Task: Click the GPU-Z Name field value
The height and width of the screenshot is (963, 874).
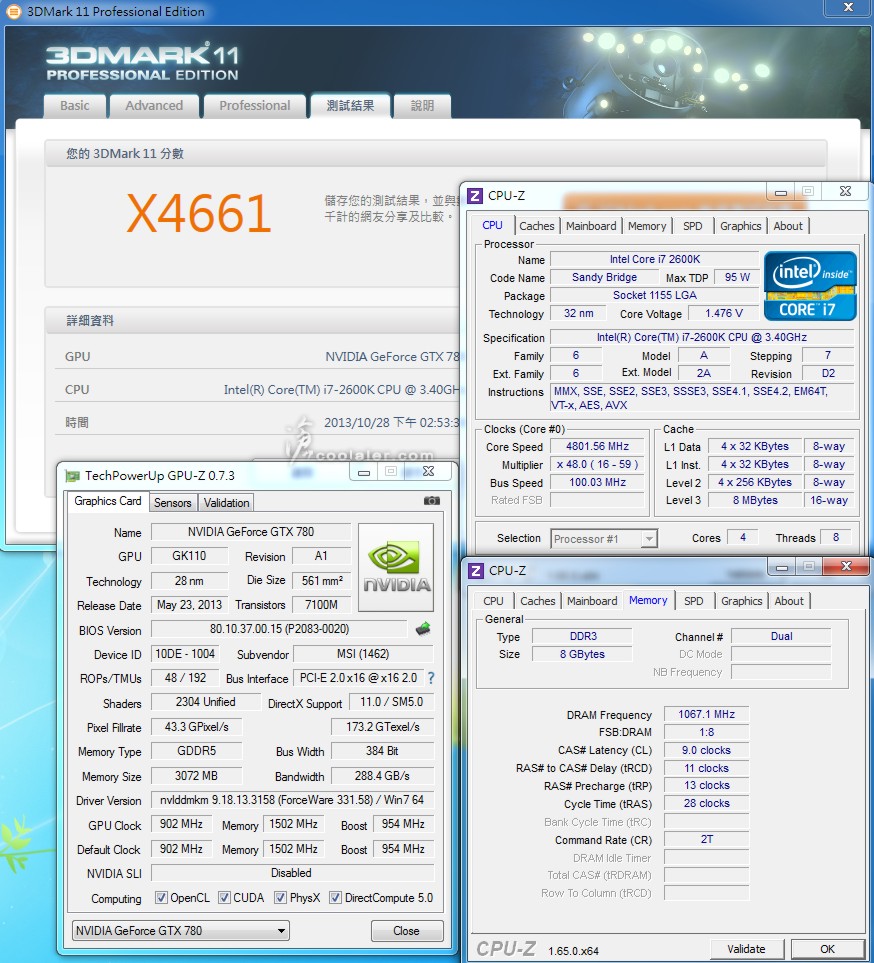Action: pos(251,532)
